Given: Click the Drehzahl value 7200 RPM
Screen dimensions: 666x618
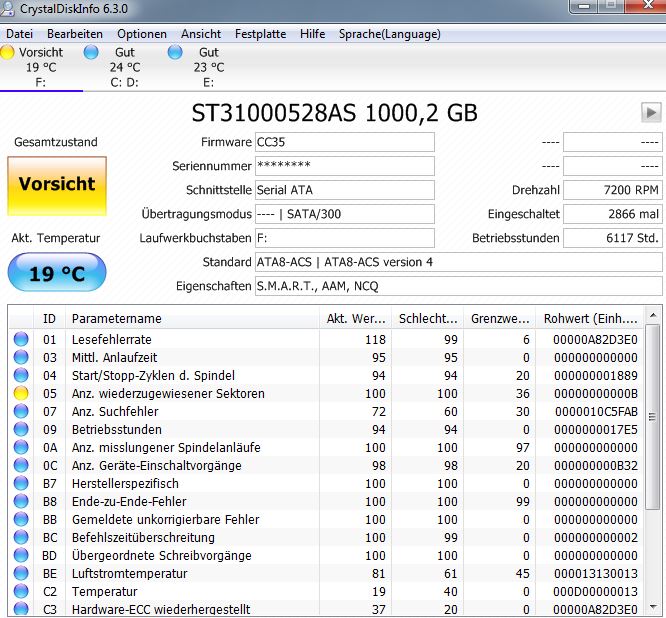Looking at the screenshot, I should 612,190.
